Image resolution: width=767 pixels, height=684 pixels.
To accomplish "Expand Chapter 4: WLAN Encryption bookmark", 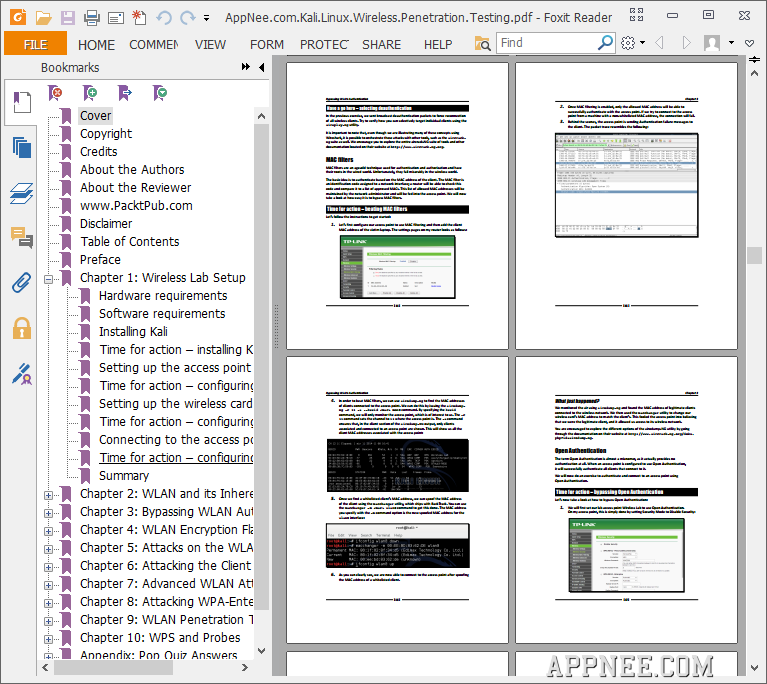I will coord(48,531).
